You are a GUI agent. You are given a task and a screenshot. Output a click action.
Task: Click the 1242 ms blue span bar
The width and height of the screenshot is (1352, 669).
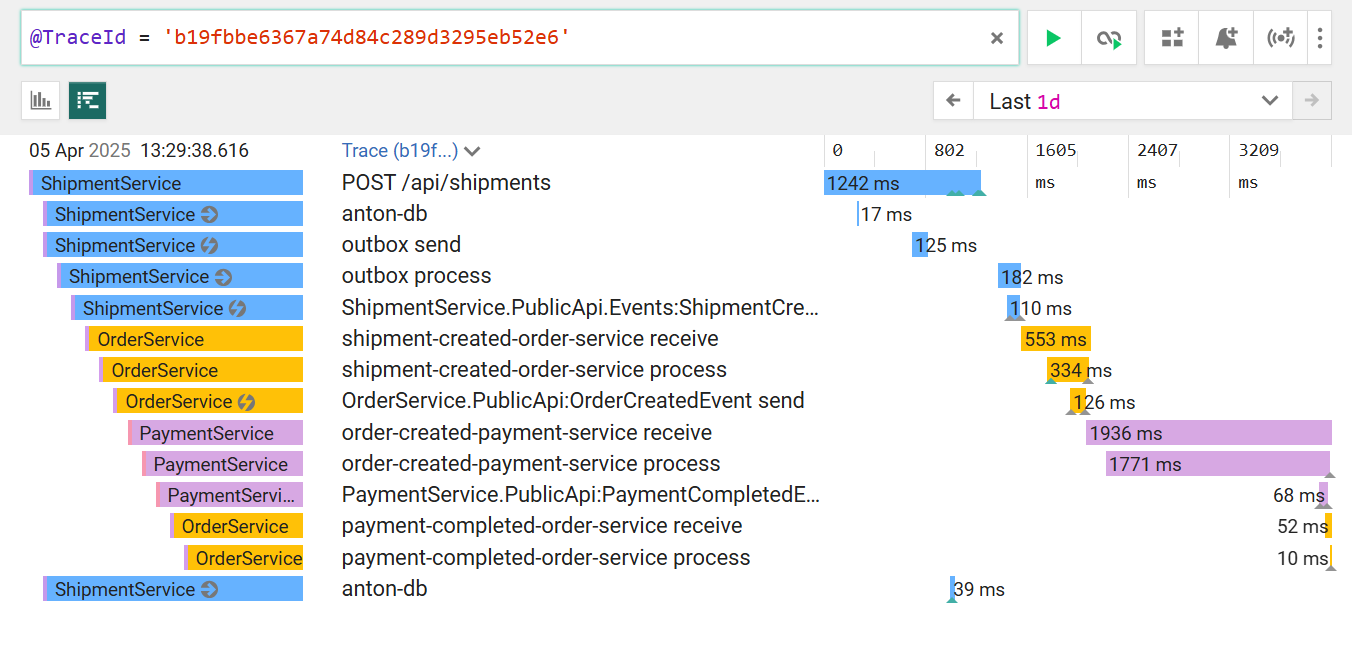[x=902, y=183]
